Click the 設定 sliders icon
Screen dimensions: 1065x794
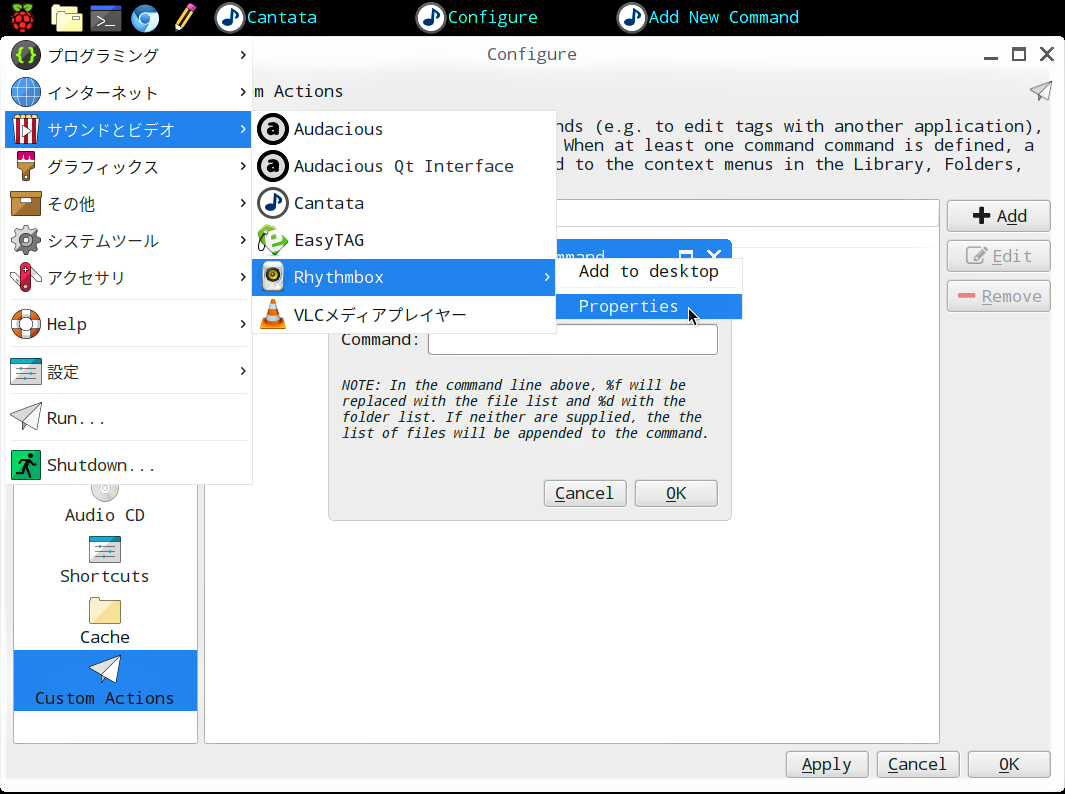click(x=26, y=372)
